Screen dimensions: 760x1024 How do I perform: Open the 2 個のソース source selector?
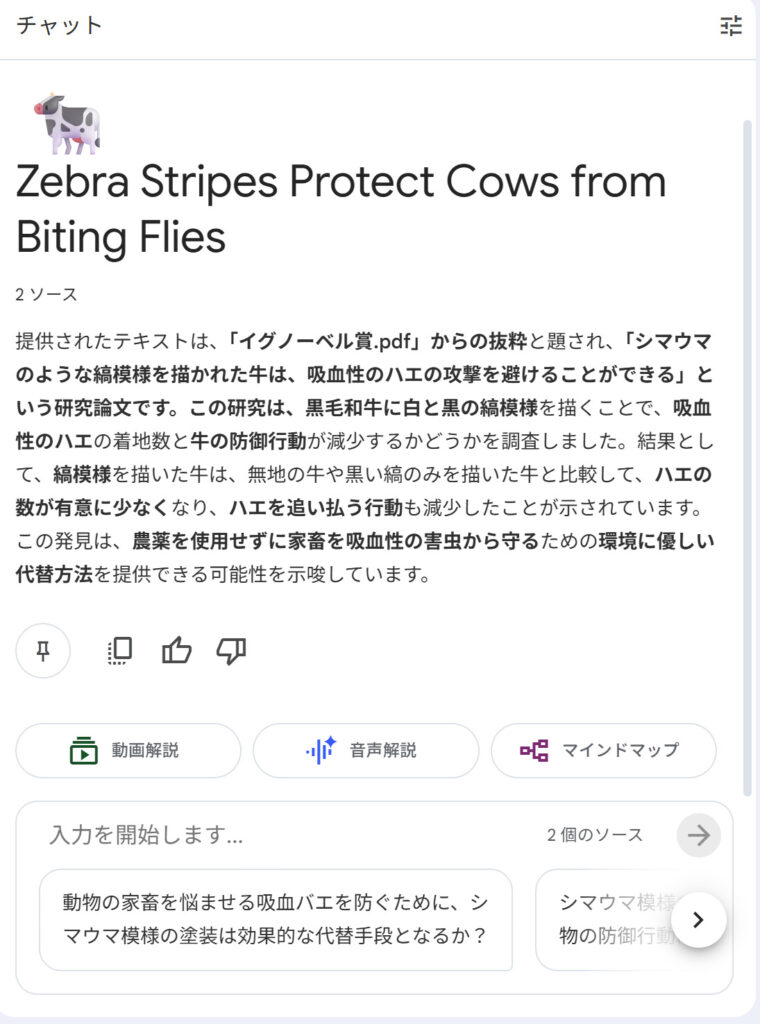click(x=594, y=835)
